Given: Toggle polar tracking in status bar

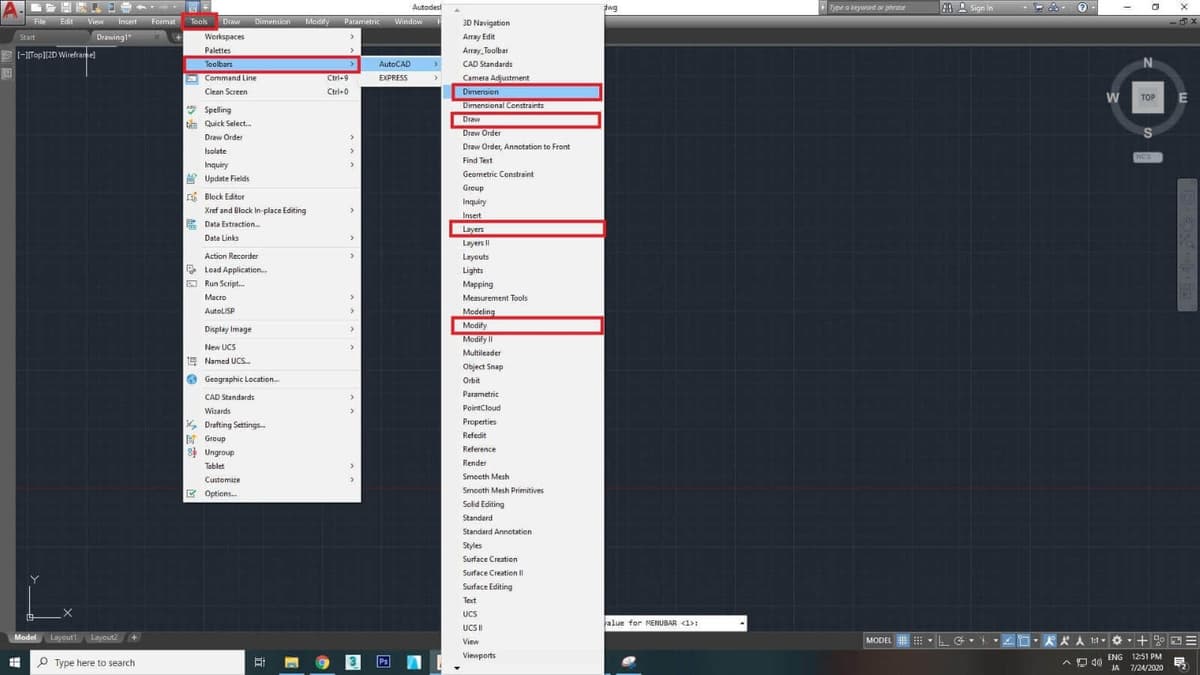Looking at the screenshot, I should (x=958, y=640).
